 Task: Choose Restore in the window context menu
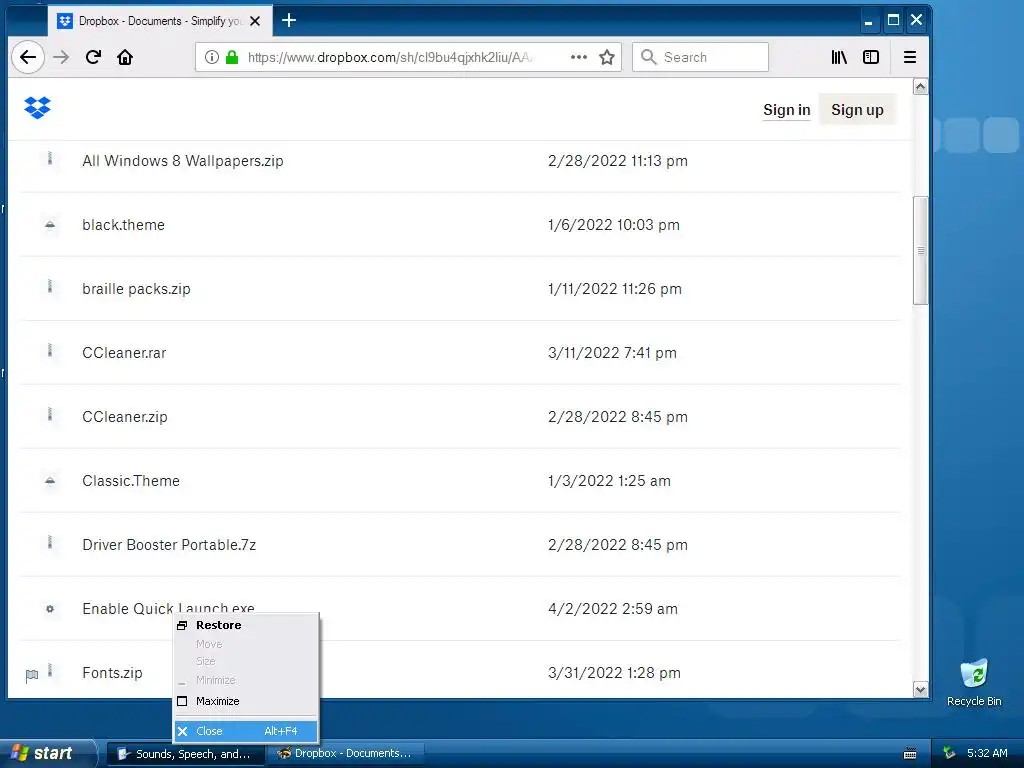[246, 625]
